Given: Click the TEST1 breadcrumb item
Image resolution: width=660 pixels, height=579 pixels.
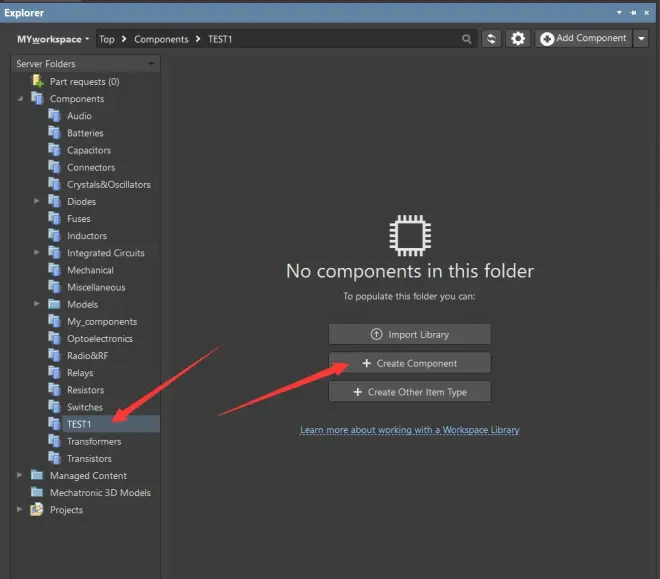Looking at the screenshot, I should pyautogui.click(x=220, y=39).
